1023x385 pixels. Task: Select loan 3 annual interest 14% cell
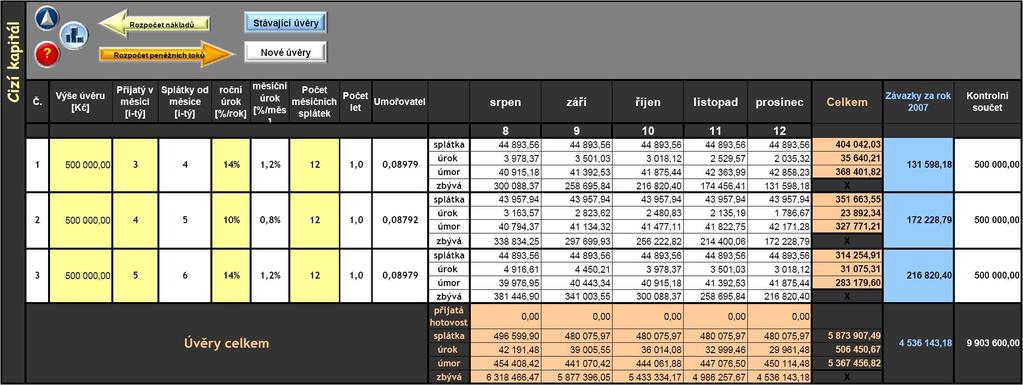[x=230, y=275]
